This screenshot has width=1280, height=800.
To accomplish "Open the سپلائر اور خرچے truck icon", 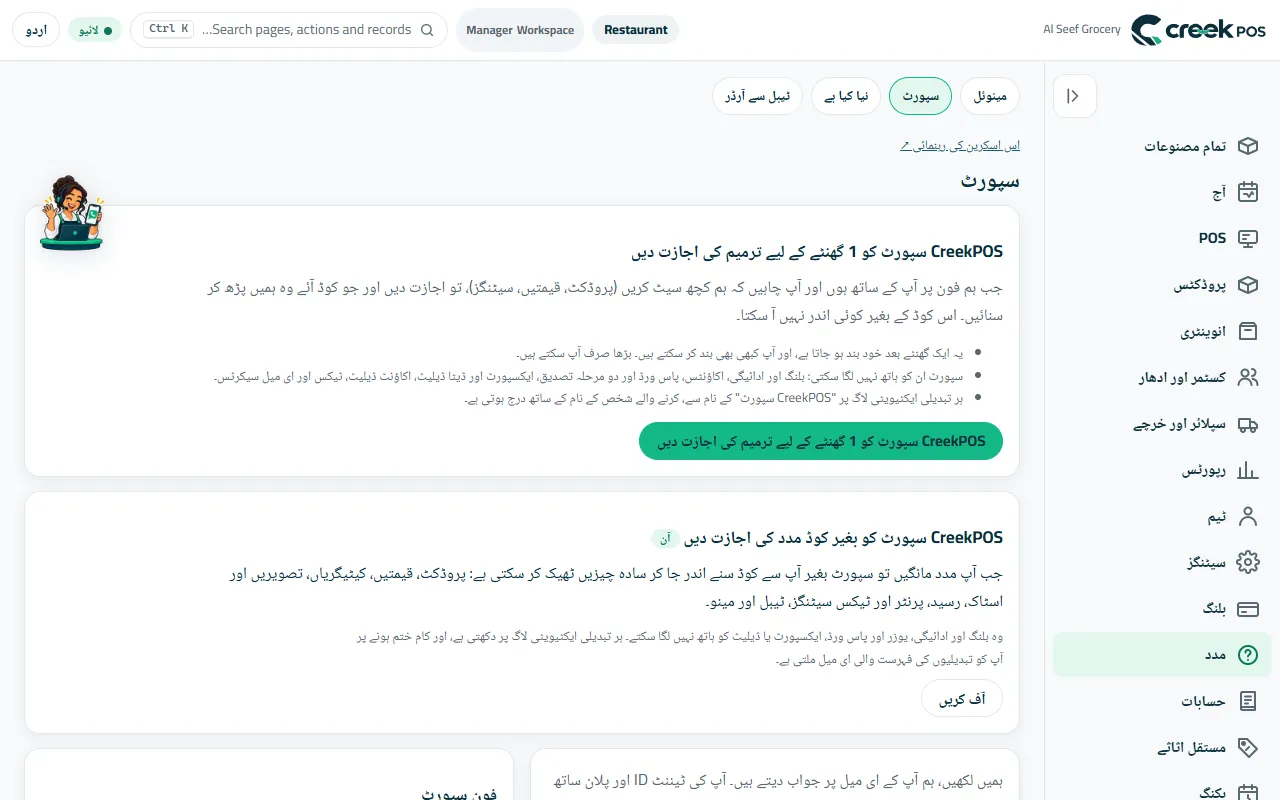I will [x=1247, y=424].
